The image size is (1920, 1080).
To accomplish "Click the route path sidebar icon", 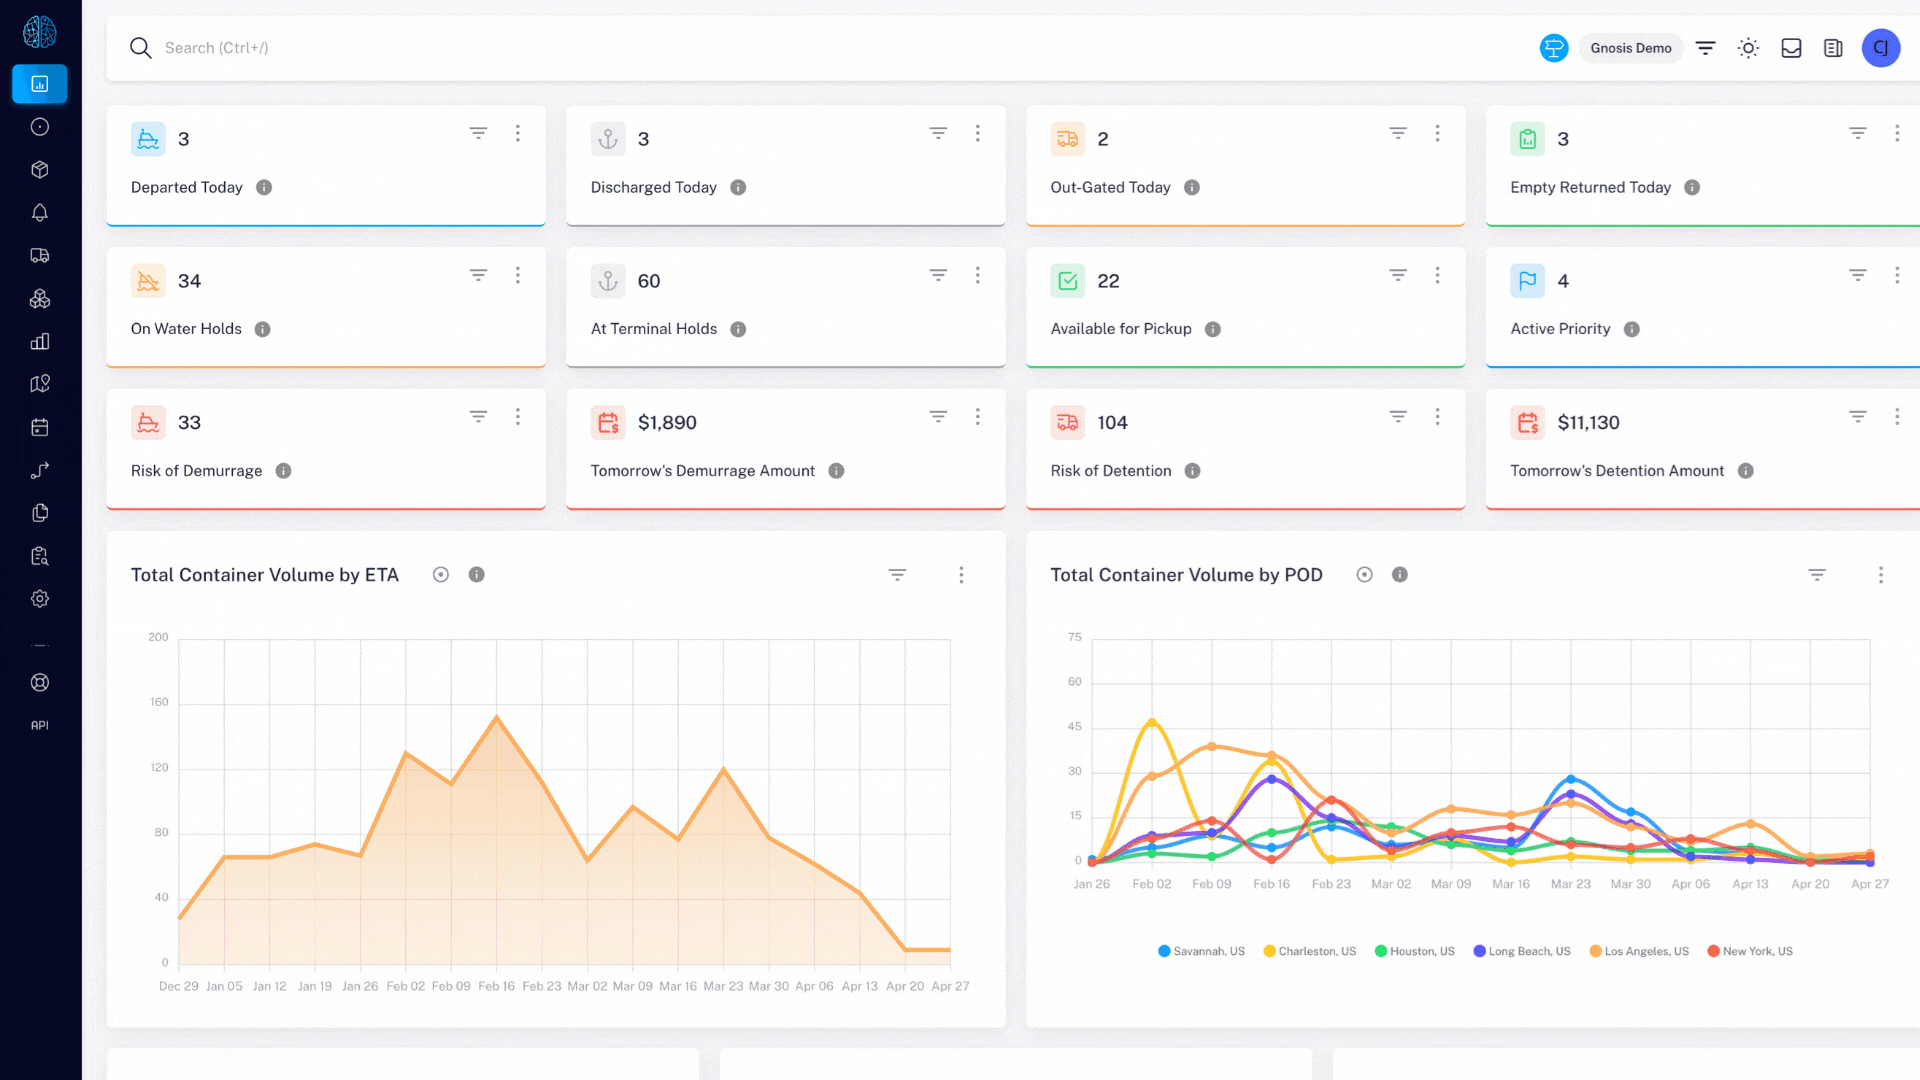I will coord(40,470).
